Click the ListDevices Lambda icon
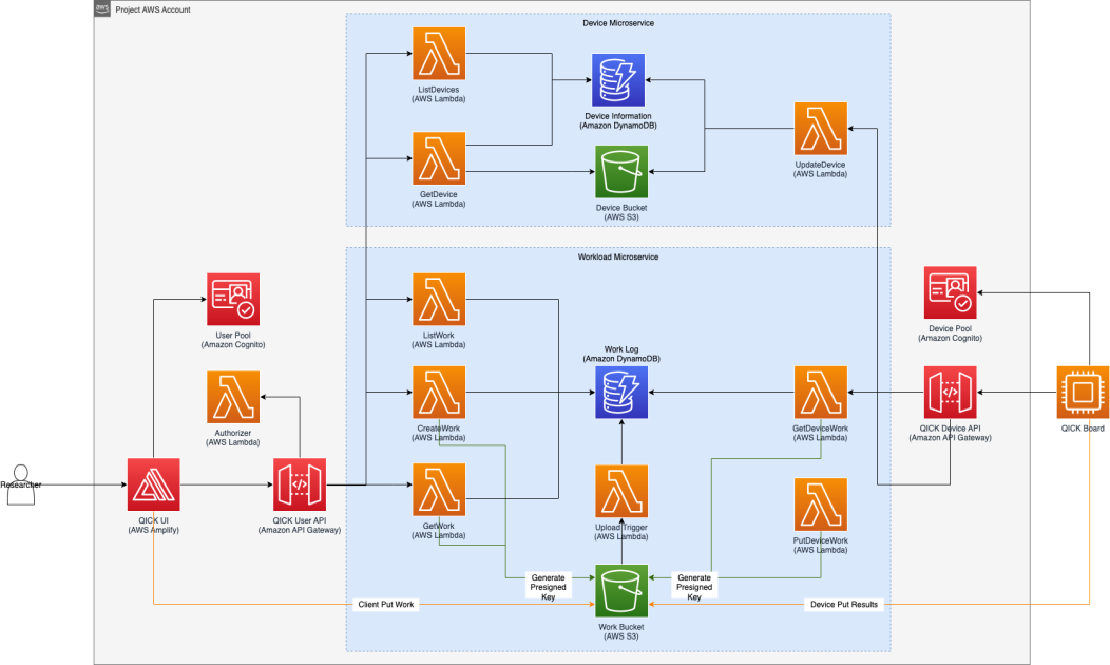The image size is (1110, 665). coord(439,54)
